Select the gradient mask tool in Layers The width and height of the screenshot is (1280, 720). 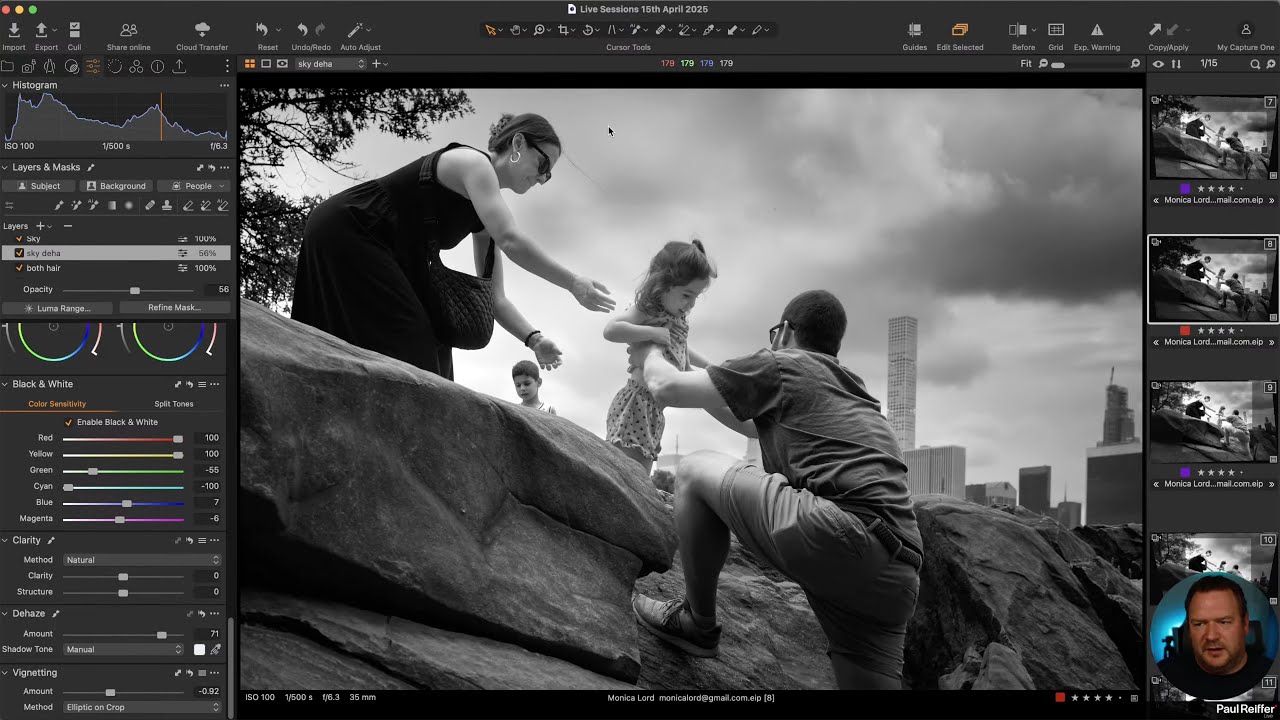point(112,206)
